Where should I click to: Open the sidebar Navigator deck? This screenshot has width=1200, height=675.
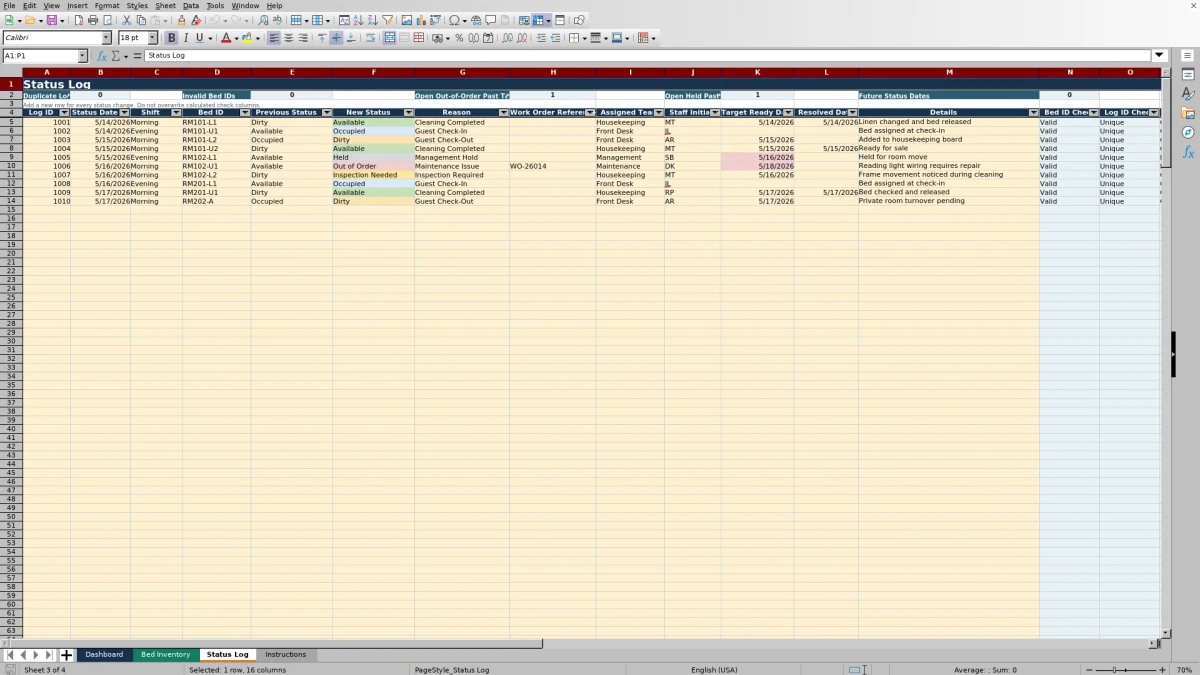pyautogui.click(x=1188, y=132)
